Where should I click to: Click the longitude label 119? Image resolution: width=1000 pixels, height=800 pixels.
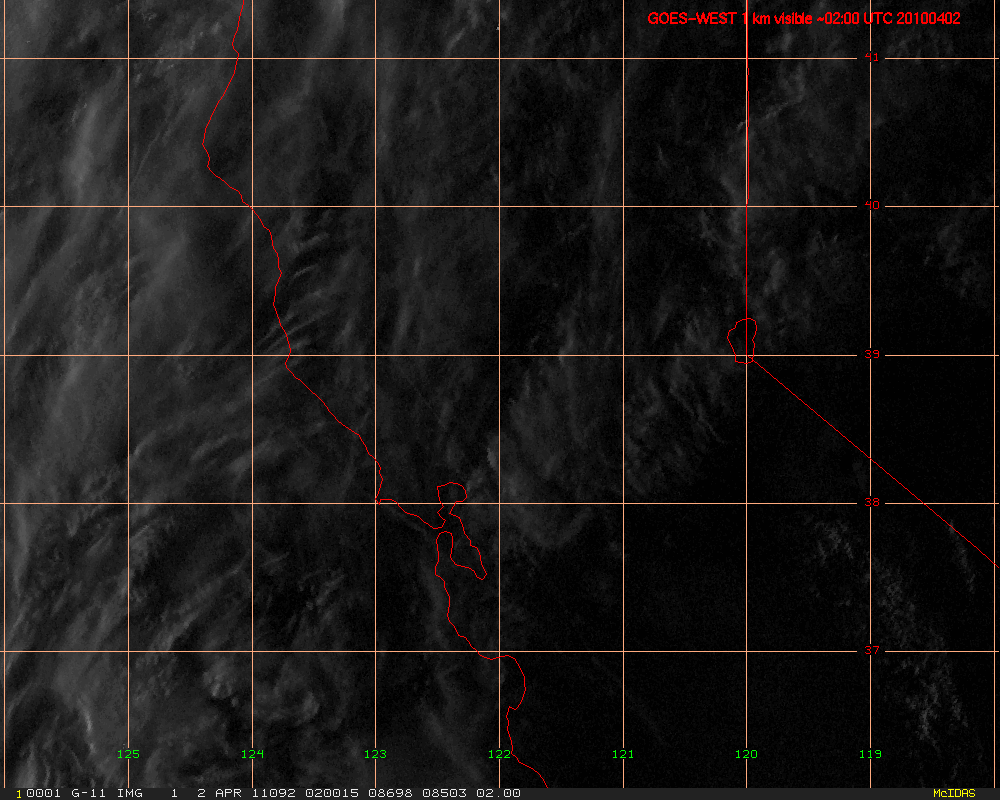point(870,754)
